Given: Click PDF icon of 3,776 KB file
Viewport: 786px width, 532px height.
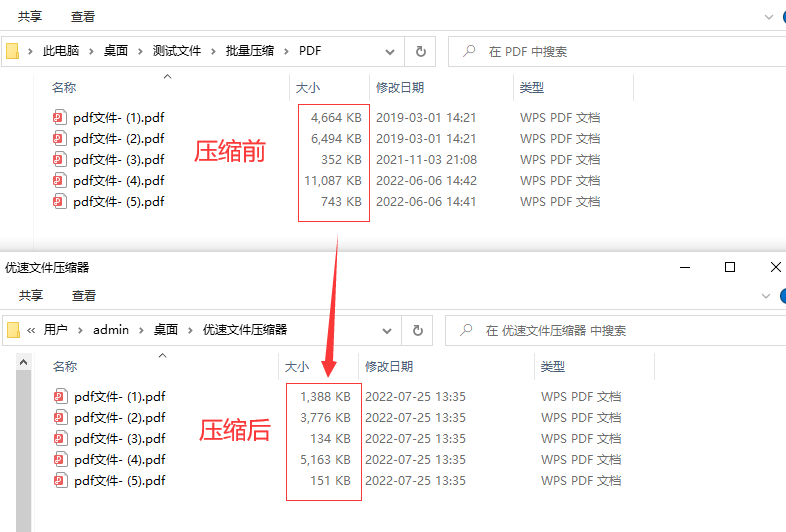Looking at the screenshot, I should point(61,418).
